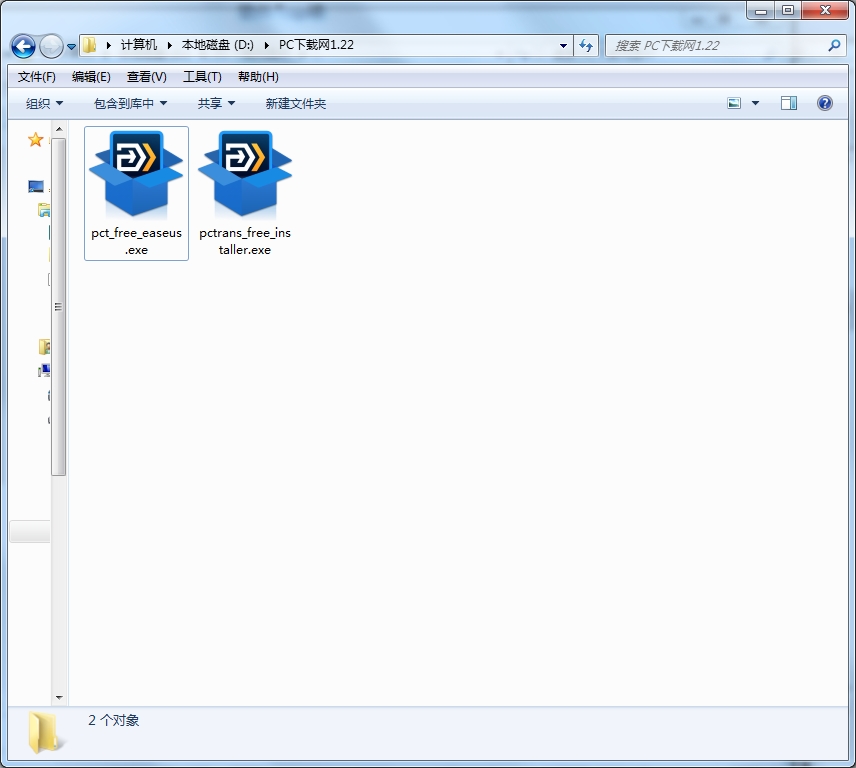
Task: Open the 文件(F) menu
Action: coord(37,77)
